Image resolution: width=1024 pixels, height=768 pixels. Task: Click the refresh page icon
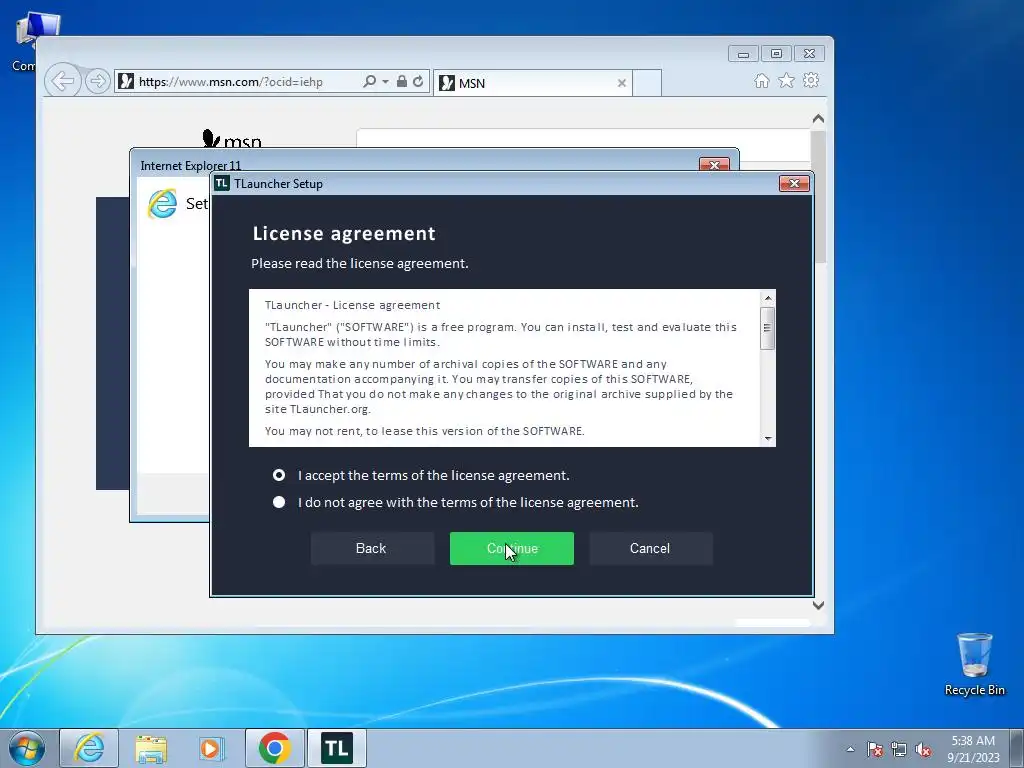418,81
